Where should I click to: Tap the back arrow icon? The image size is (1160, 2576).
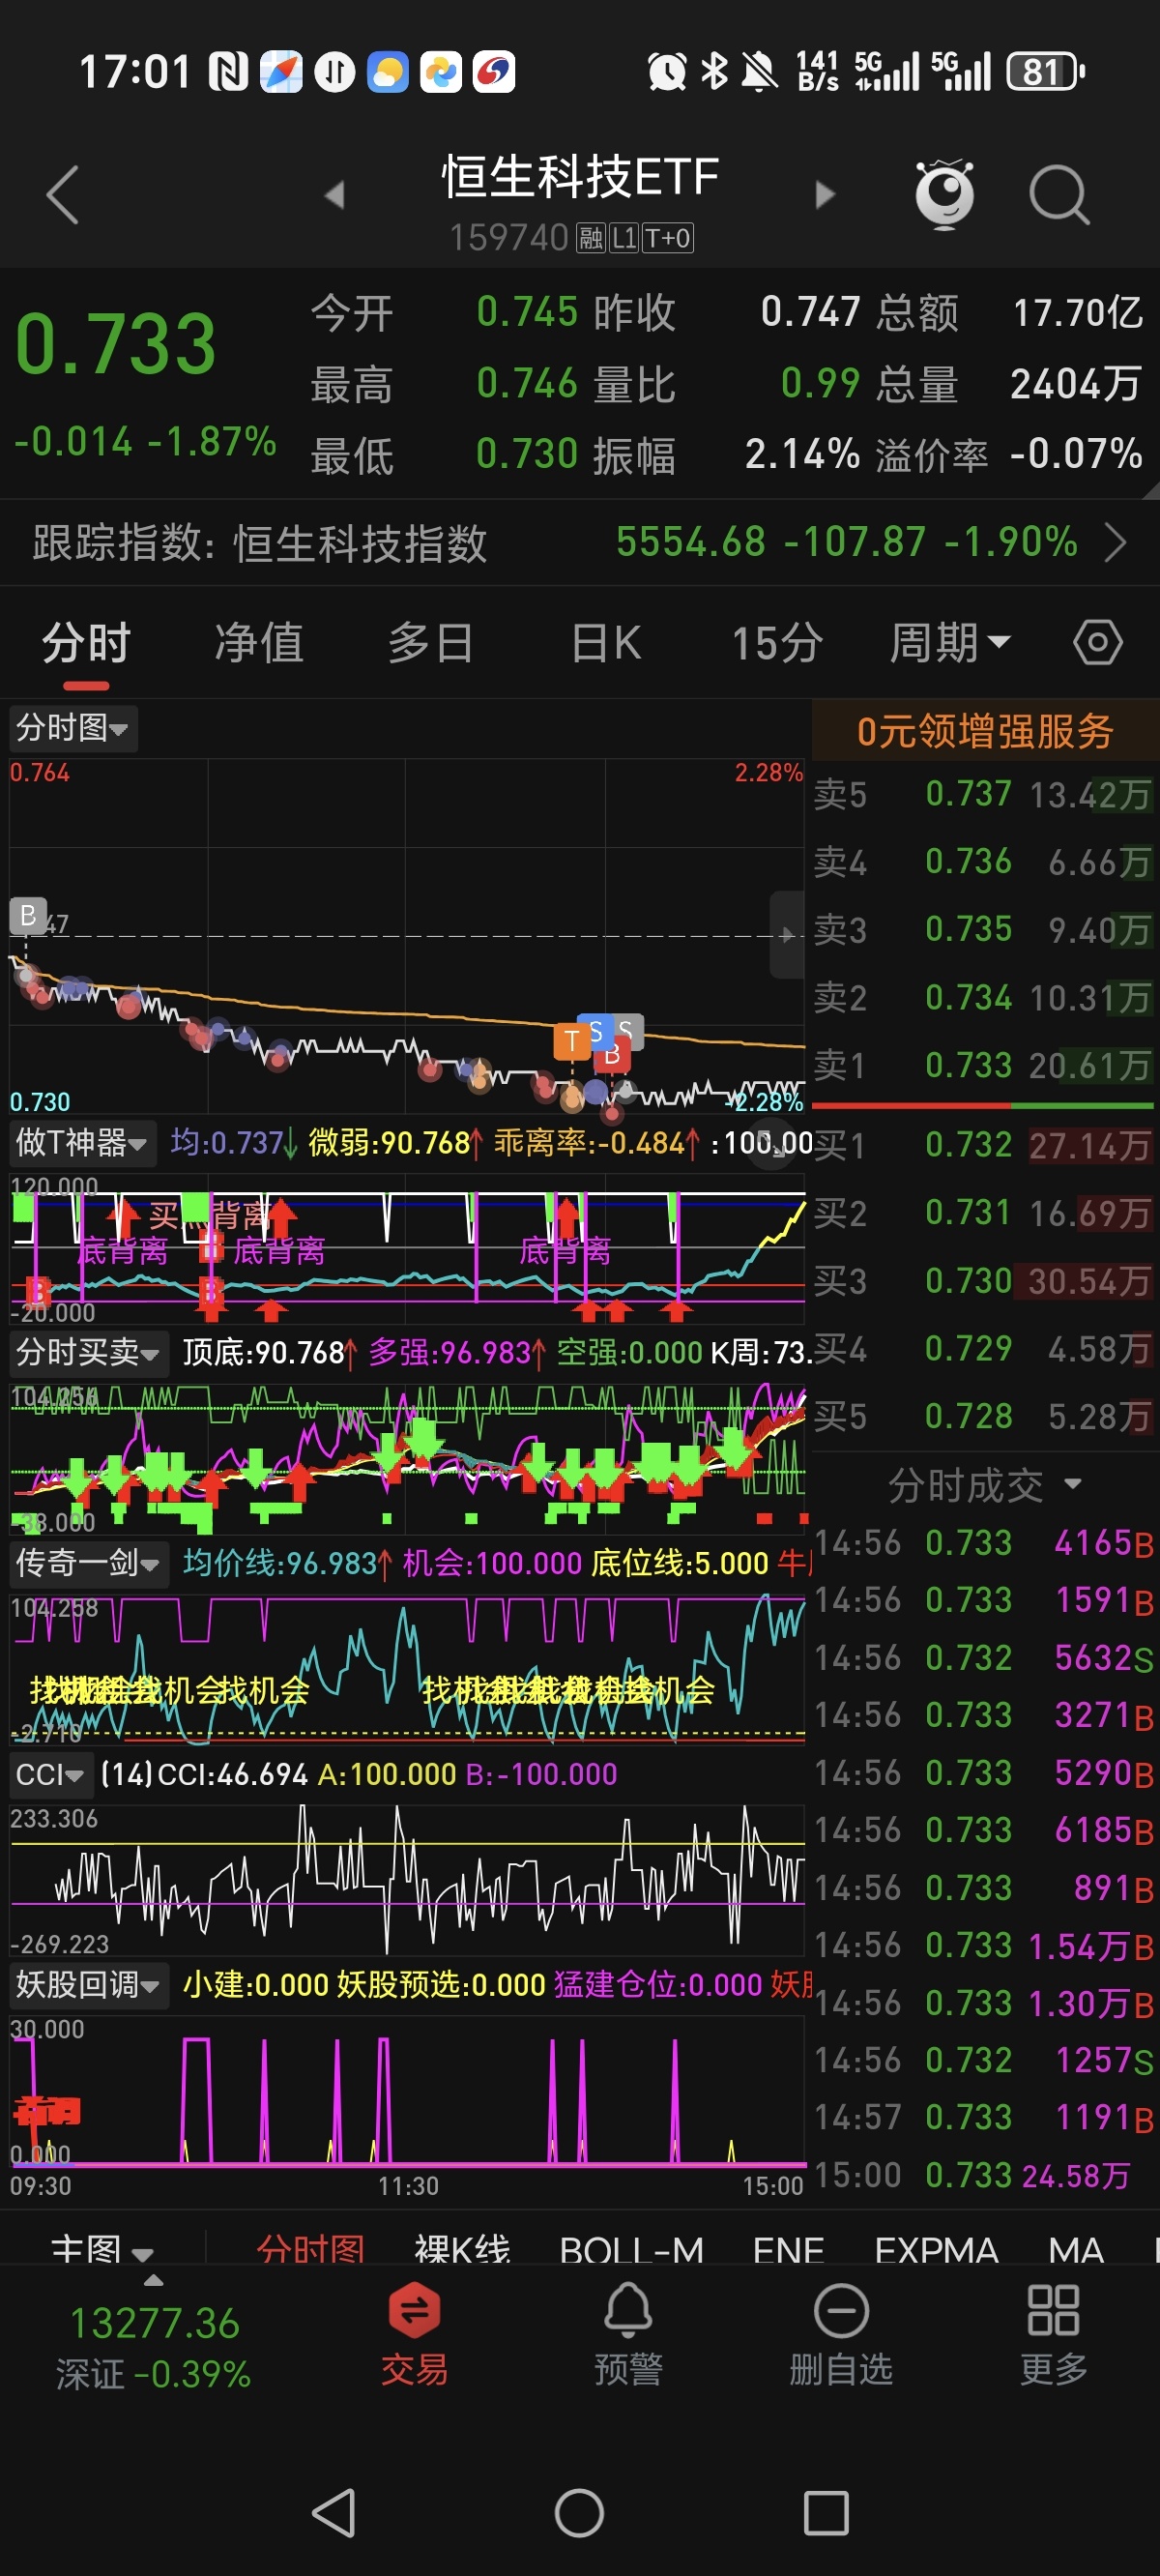(x=62, y=195)
